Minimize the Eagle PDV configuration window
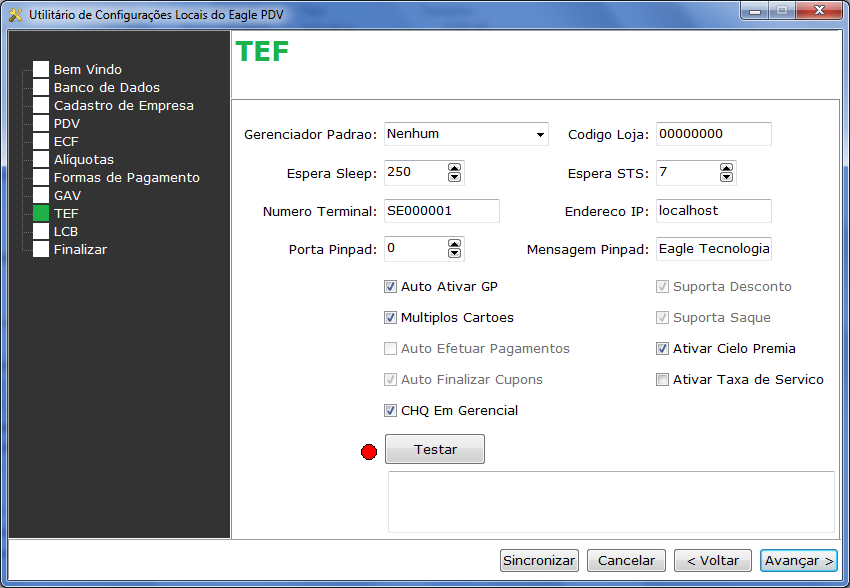The height and width of the screenshot is (588, 850). pyautogui.click(x=755, y=10)
